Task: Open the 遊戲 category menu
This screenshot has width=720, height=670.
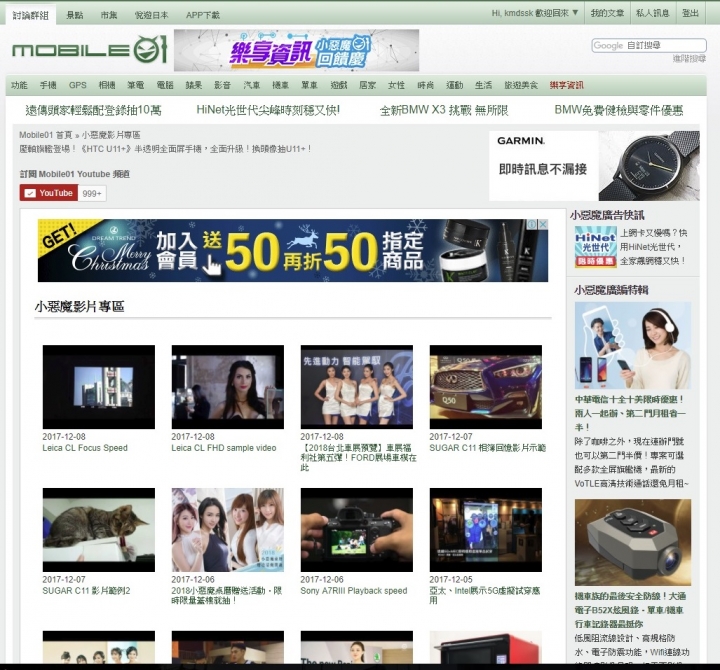Action: [339, 85]
